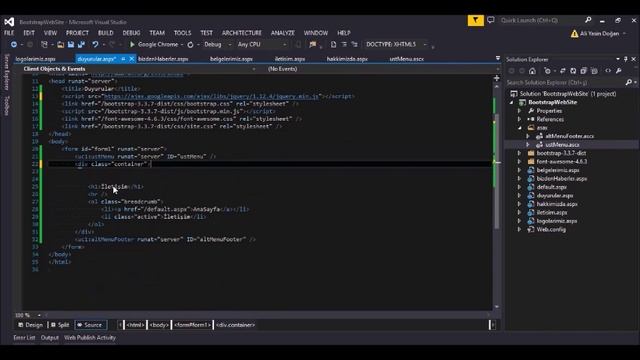Click the Search Solution Explorer field
The image size is (640, 360).
pos(565,82)
